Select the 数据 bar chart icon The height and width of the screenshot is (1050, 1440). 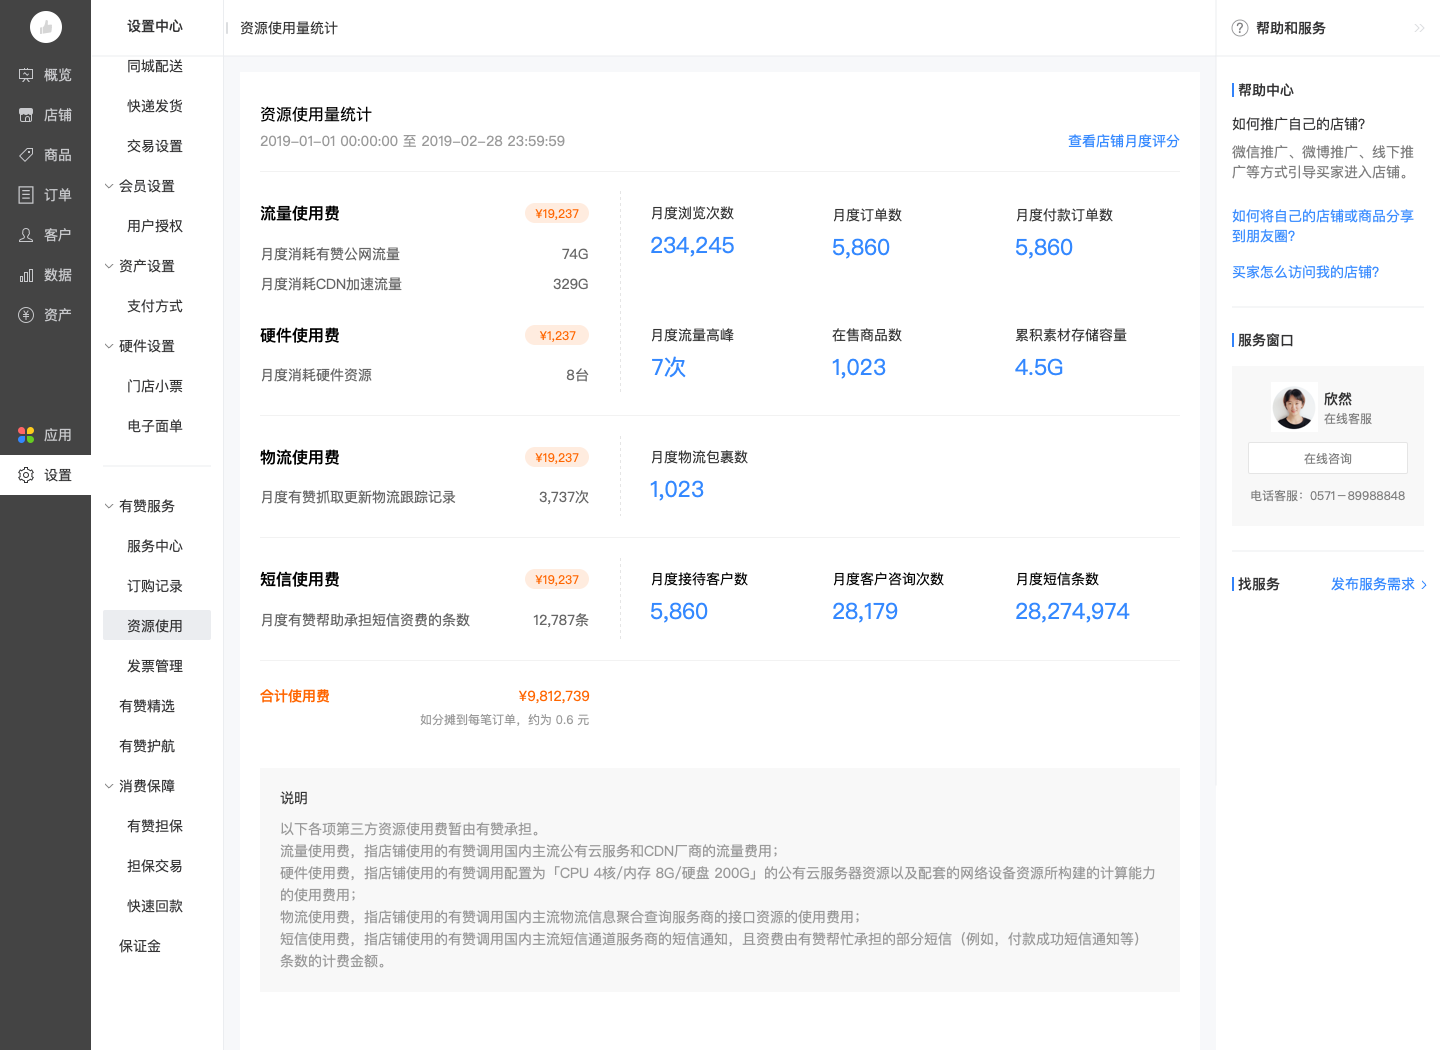pos(26,275)
